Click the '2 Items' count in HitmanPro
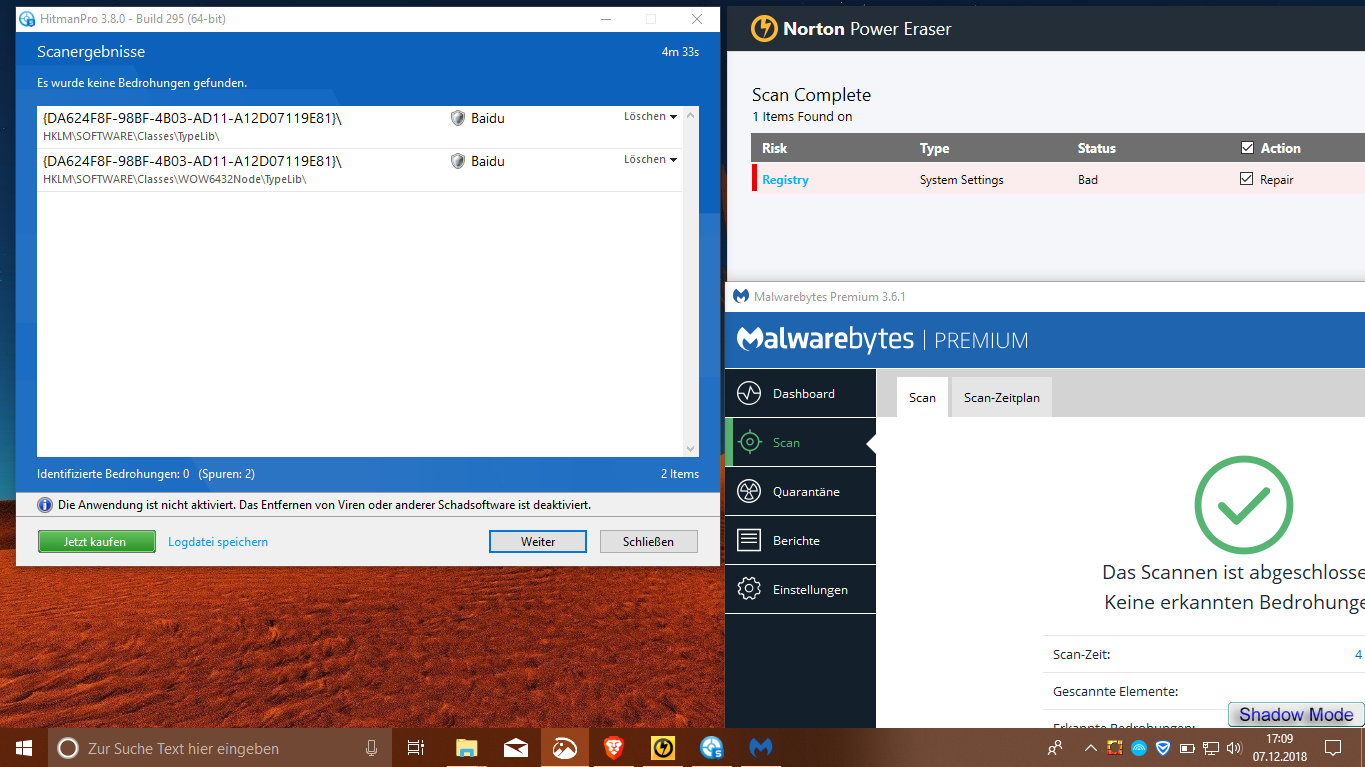This screenshot has height=767, width=1365. 680,474
